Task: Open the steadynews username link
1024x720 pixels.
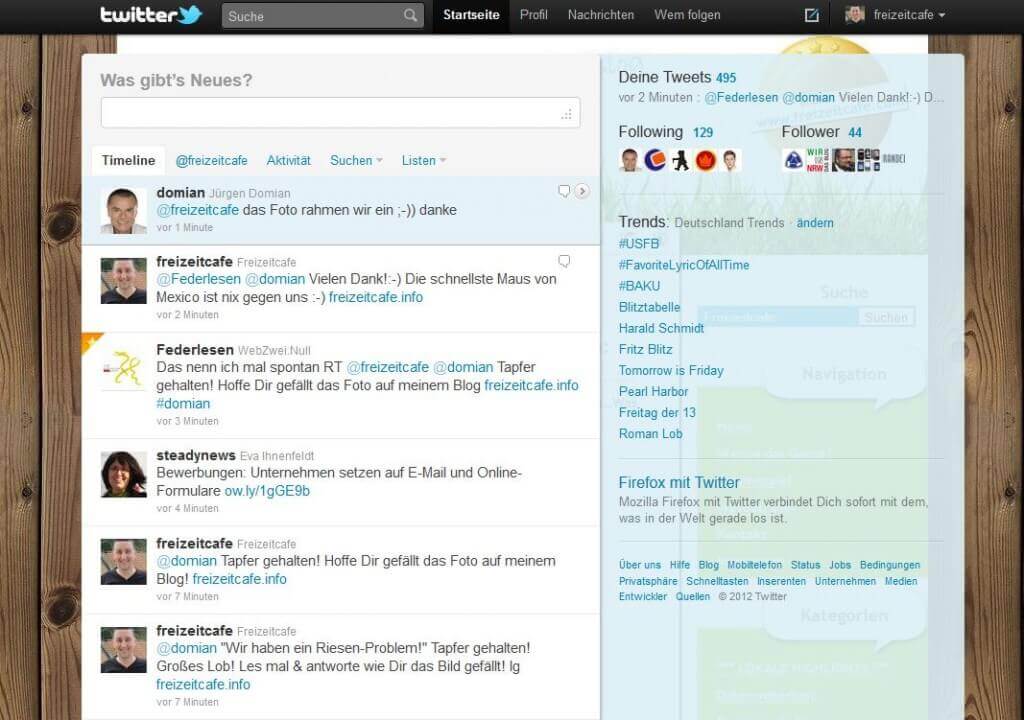Action: [x=196, y=455]
